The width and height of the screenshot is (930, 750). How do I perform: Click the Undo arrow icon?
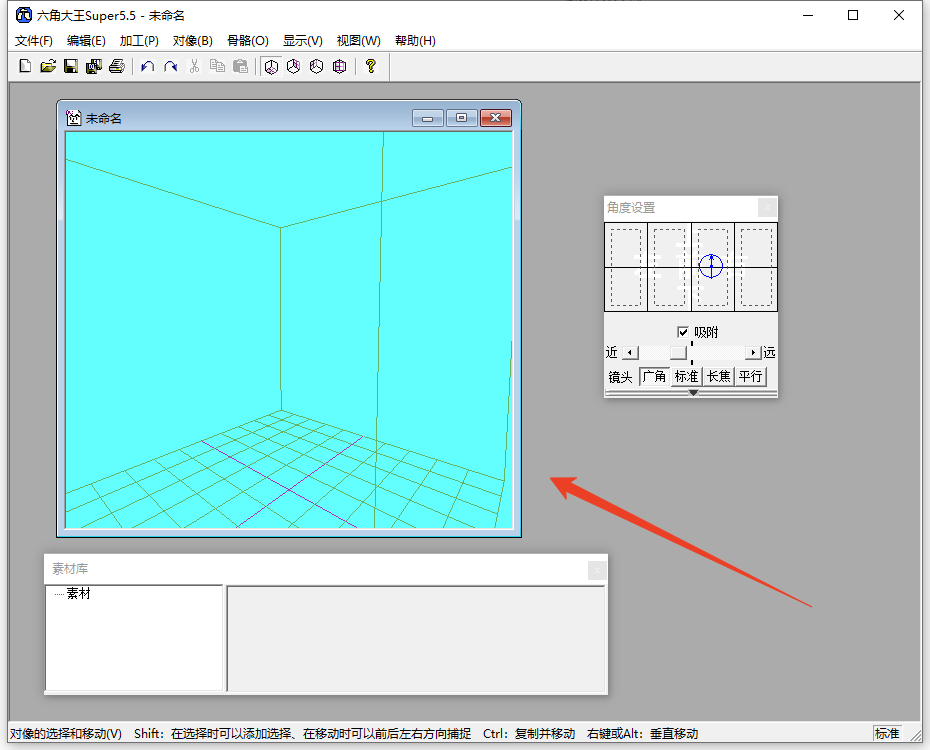(x=147, y=67)
